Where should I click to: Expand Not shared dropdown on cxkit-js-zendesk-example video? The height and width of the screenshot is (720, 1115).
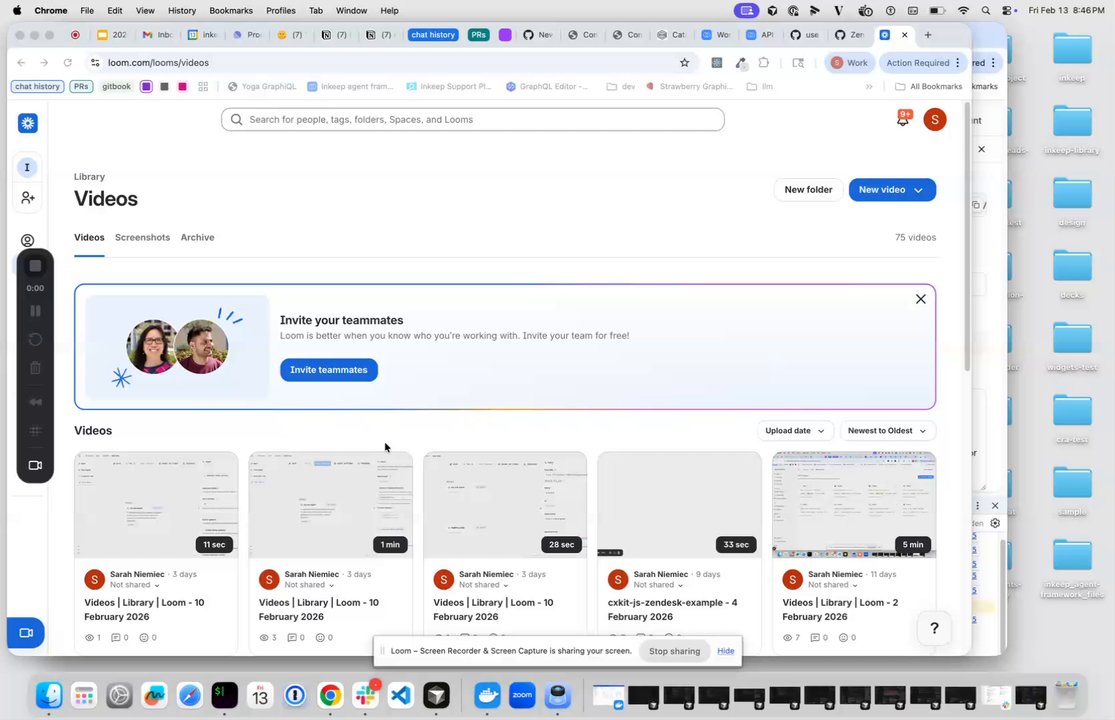click(658, 585)
